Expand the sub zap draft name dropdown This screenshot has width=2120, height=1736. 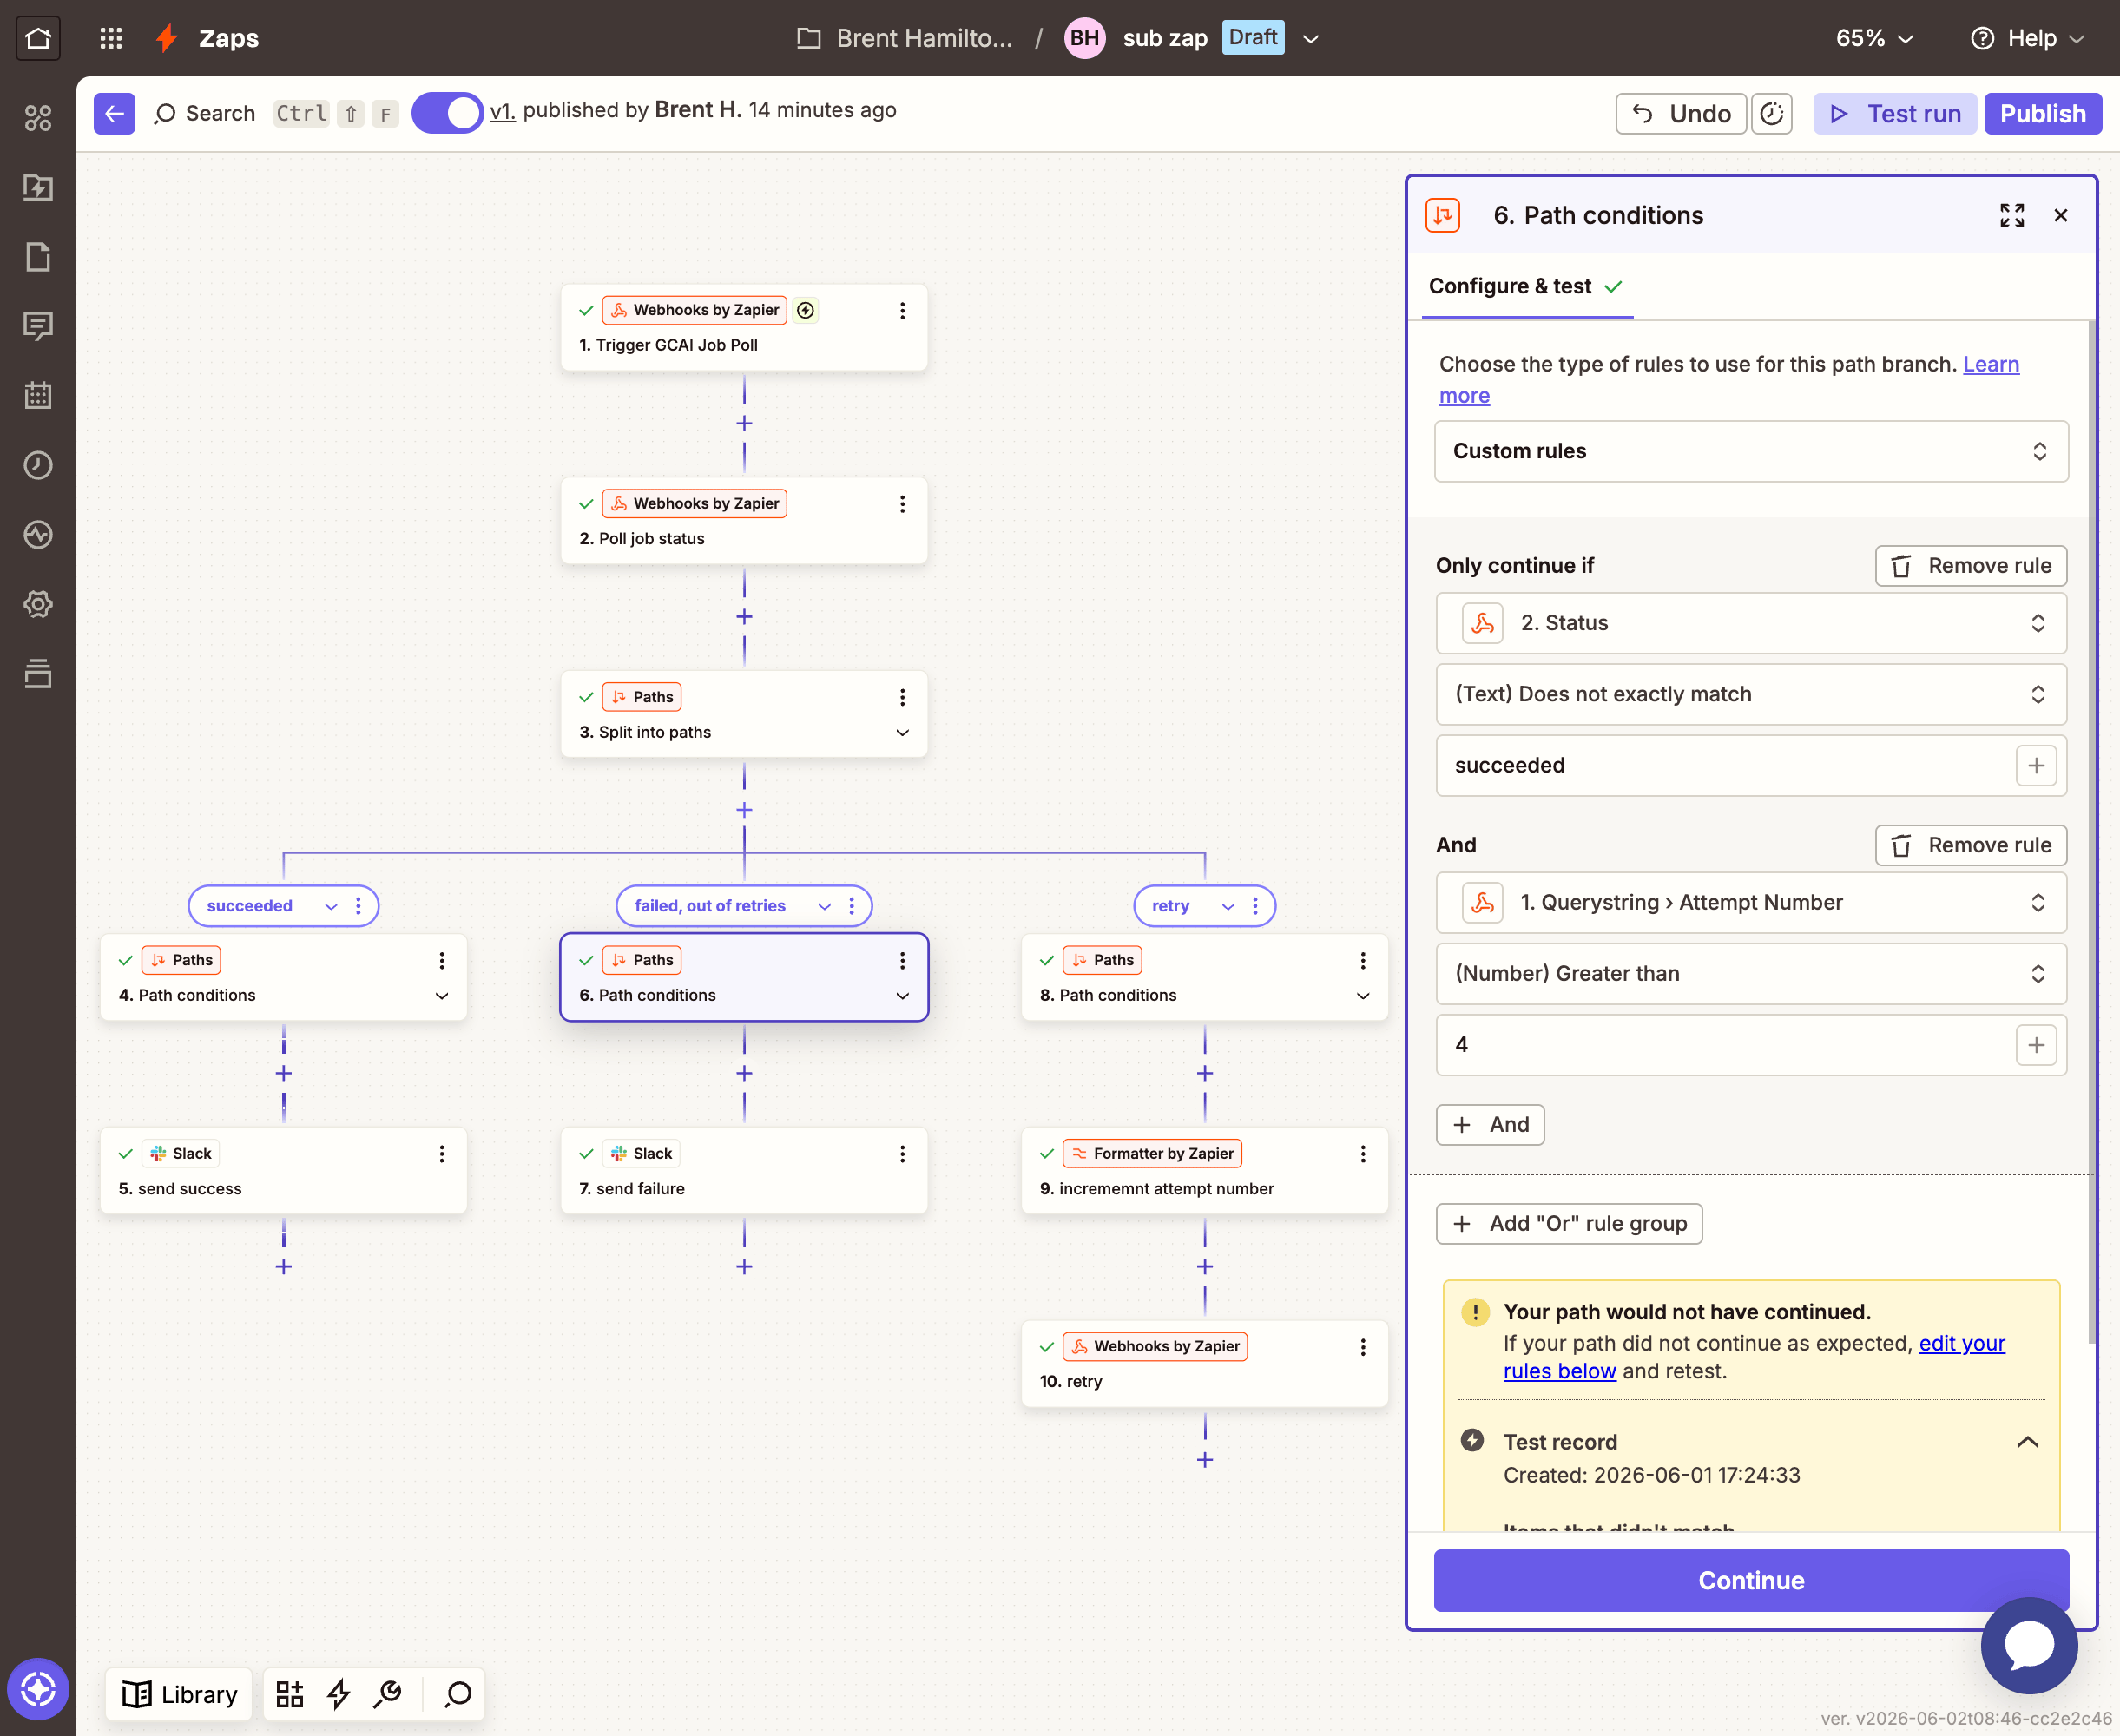point(1311,38)
